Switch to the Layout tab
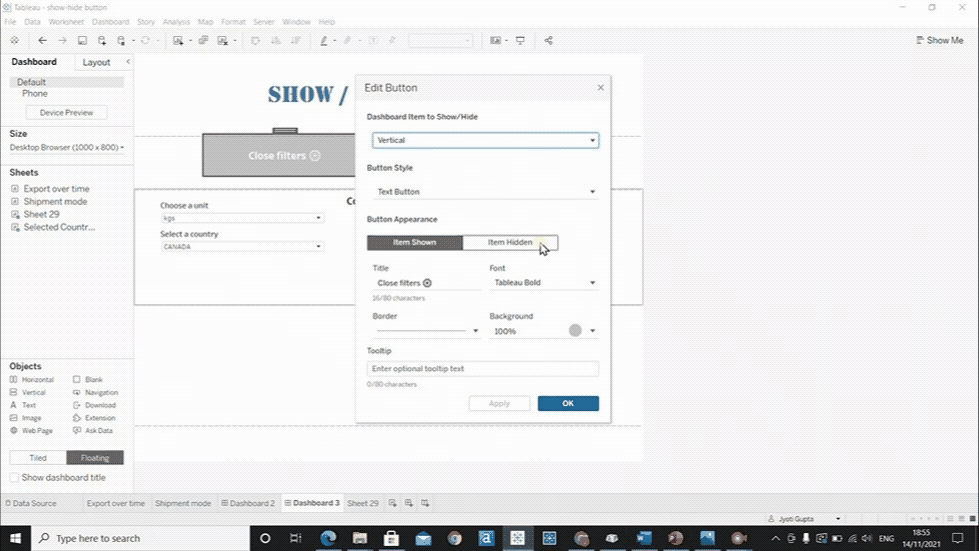Viewport: 979px width, 551px height. tap(96, 62)
